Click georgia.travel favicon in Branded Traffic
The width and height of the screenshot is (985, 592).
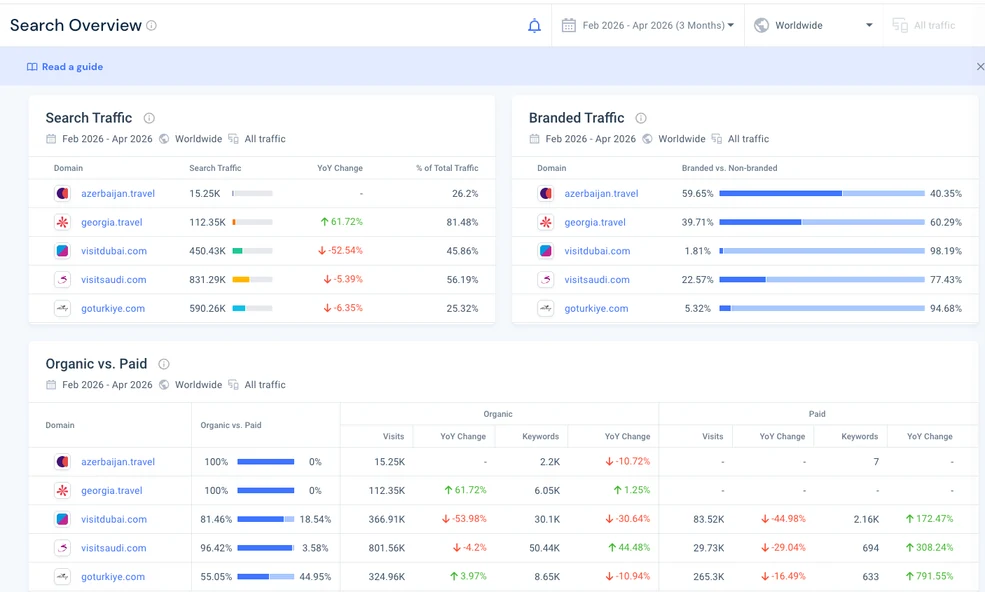tap(545, 222)
